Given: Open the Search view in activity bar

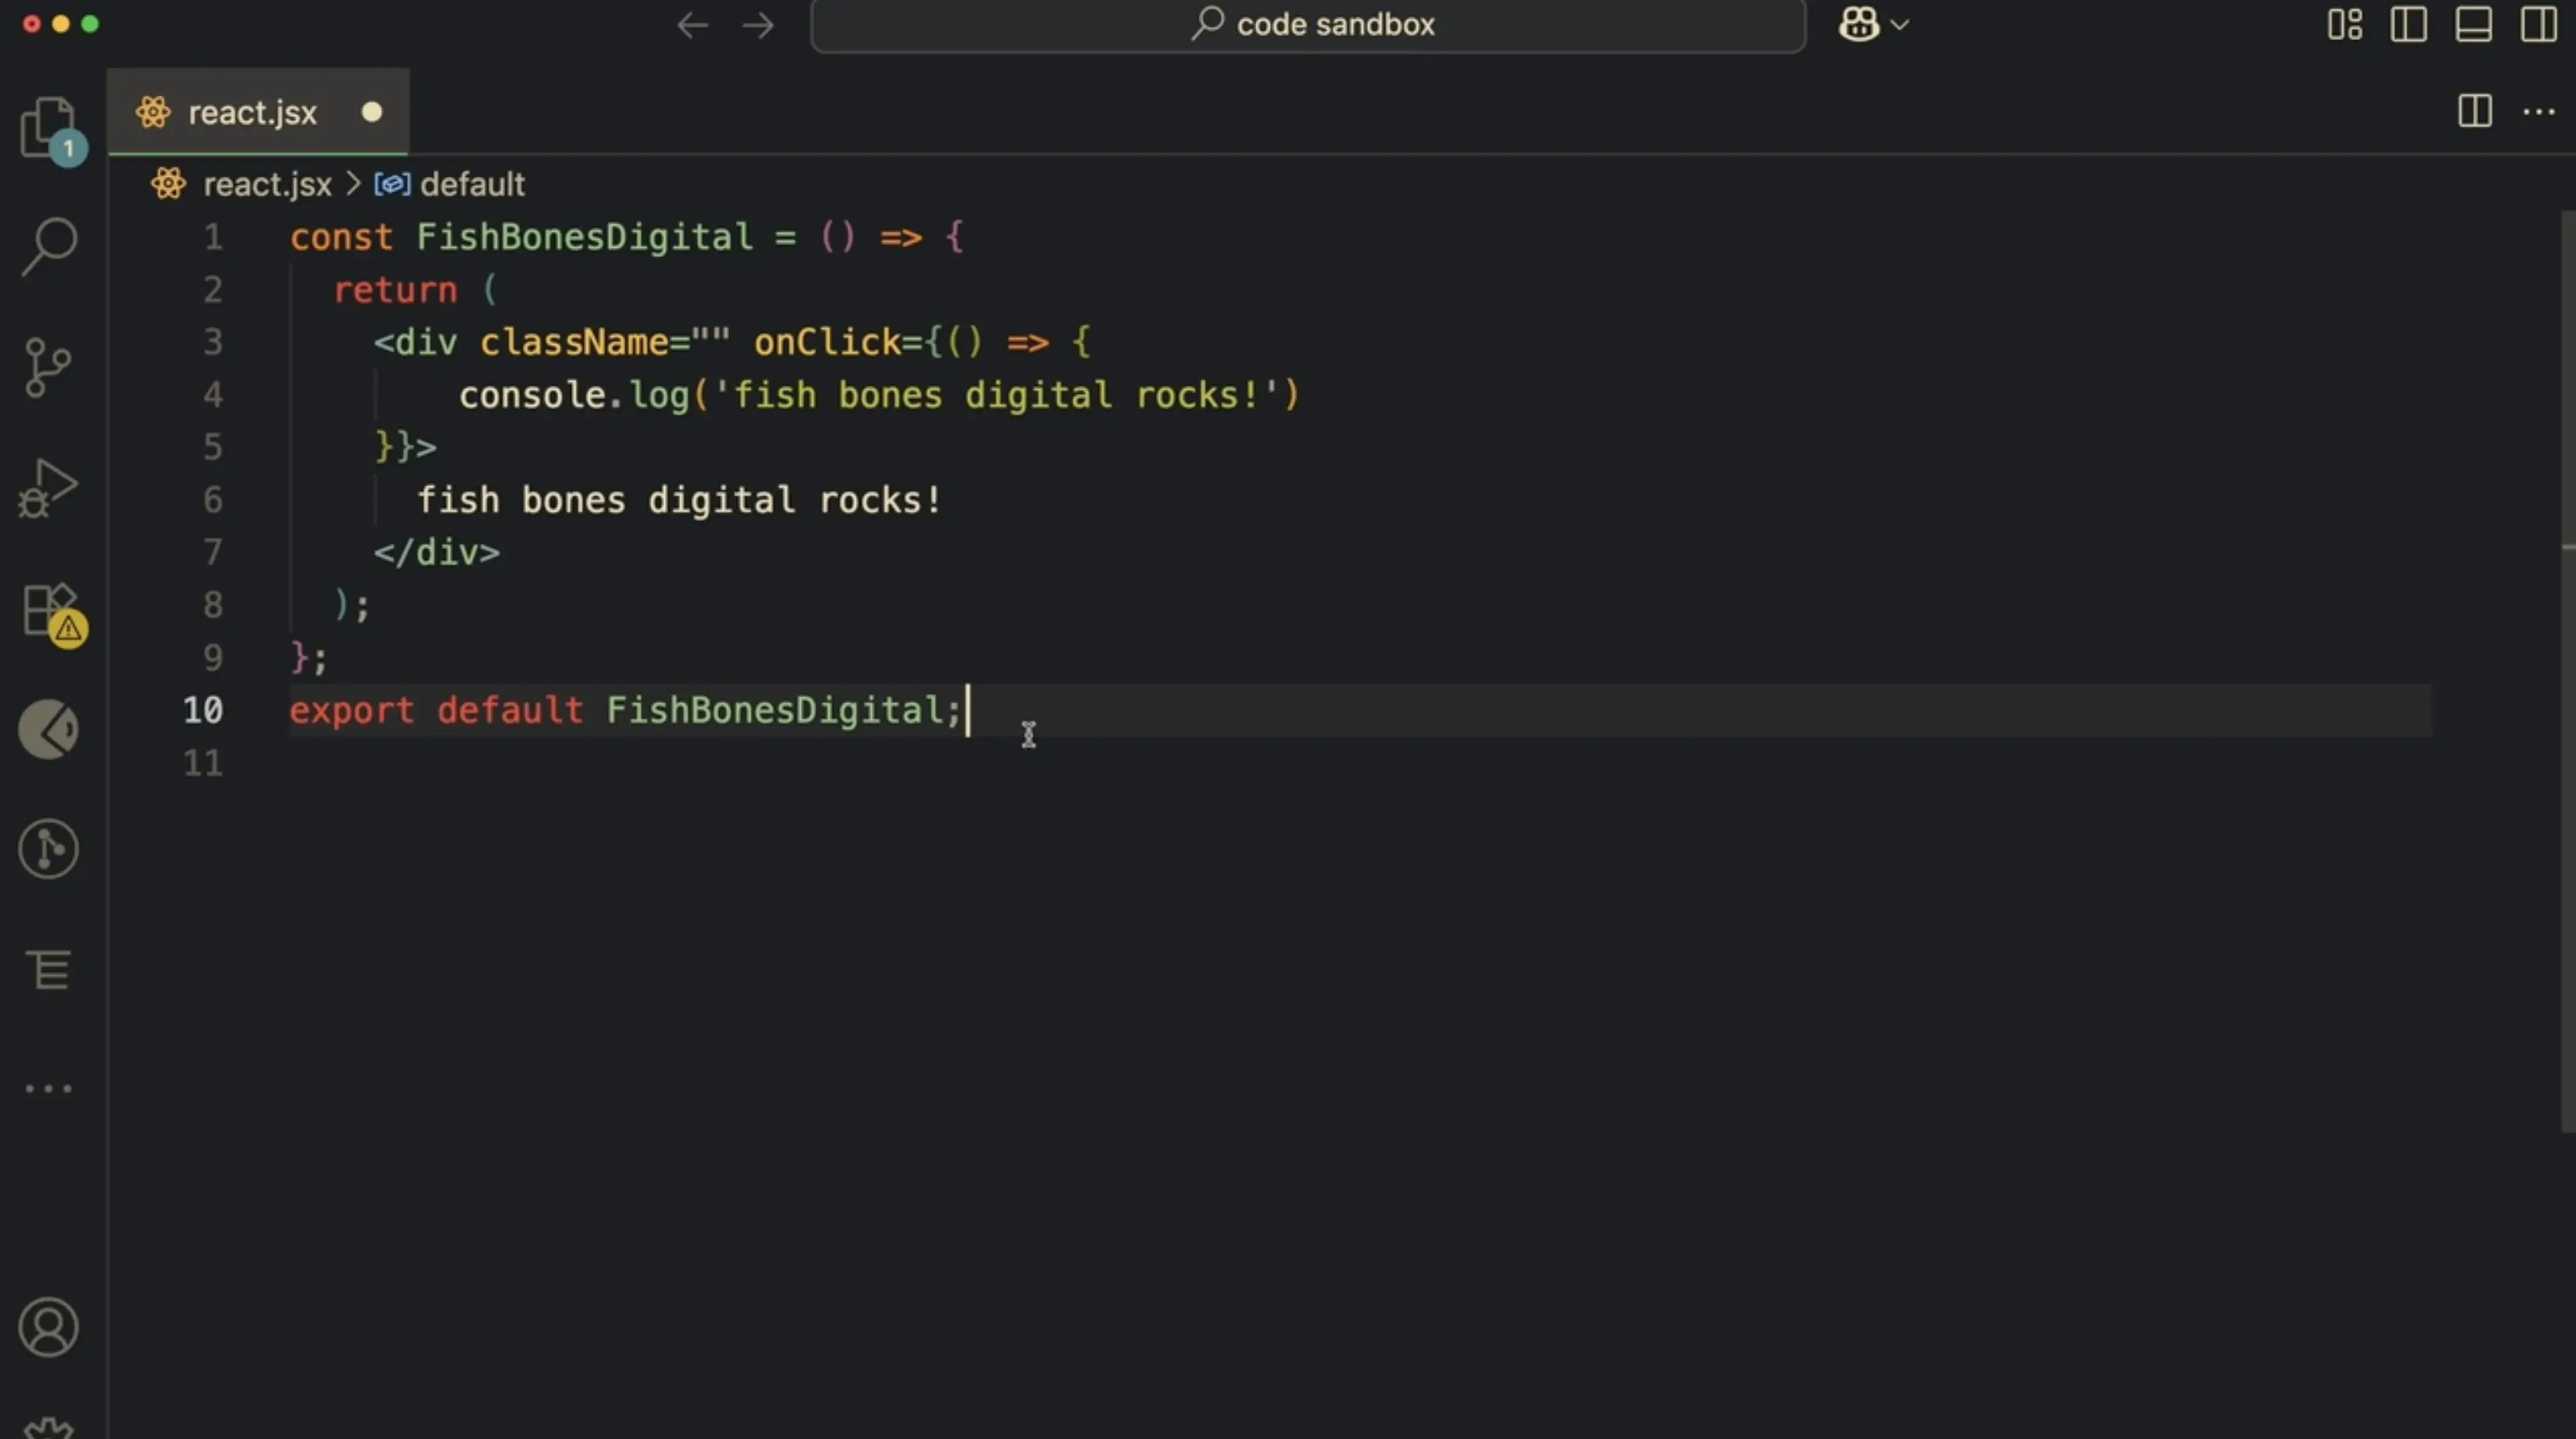Looking at the screenshot, I should [x=48, y=245].
